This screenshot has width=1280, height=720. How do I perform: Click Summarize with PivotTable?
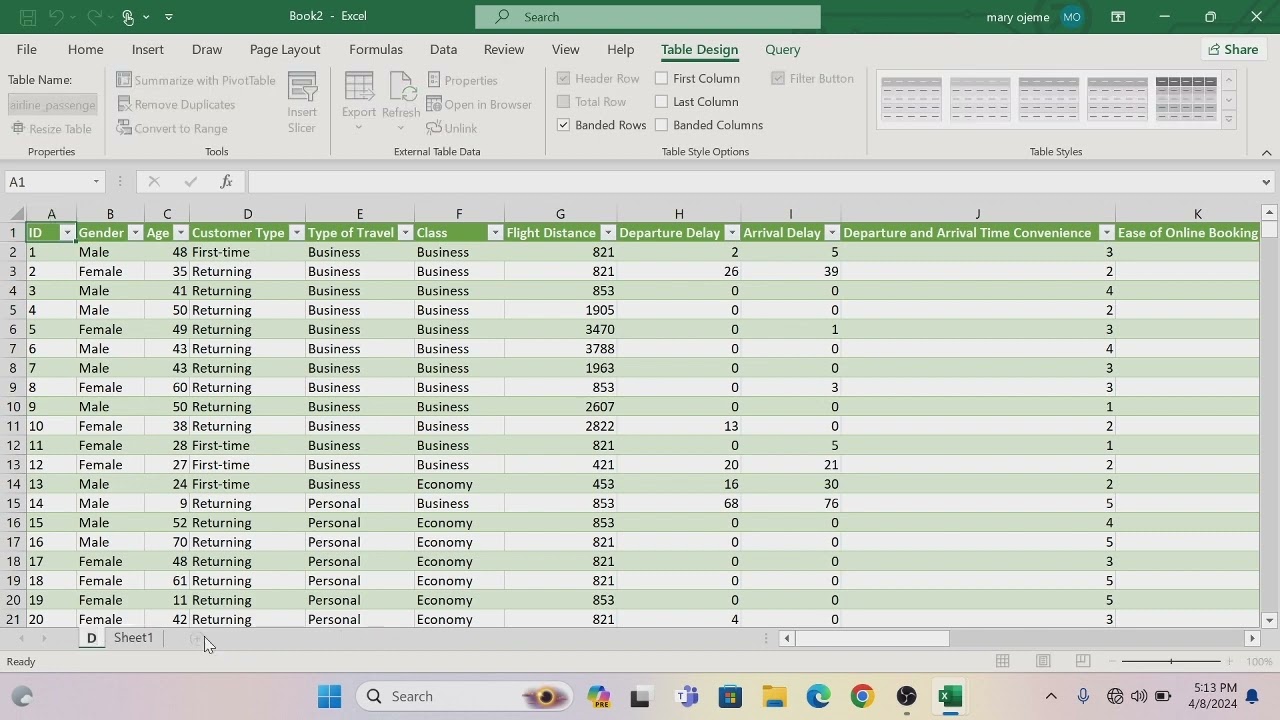coord(196,80)
